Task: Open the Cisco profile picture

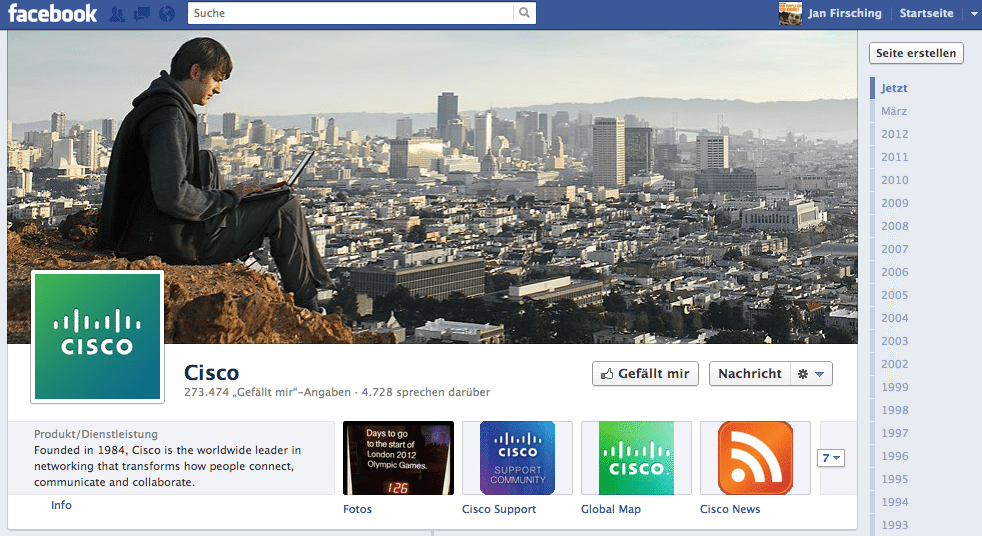Action: click(x=97, y=336)
